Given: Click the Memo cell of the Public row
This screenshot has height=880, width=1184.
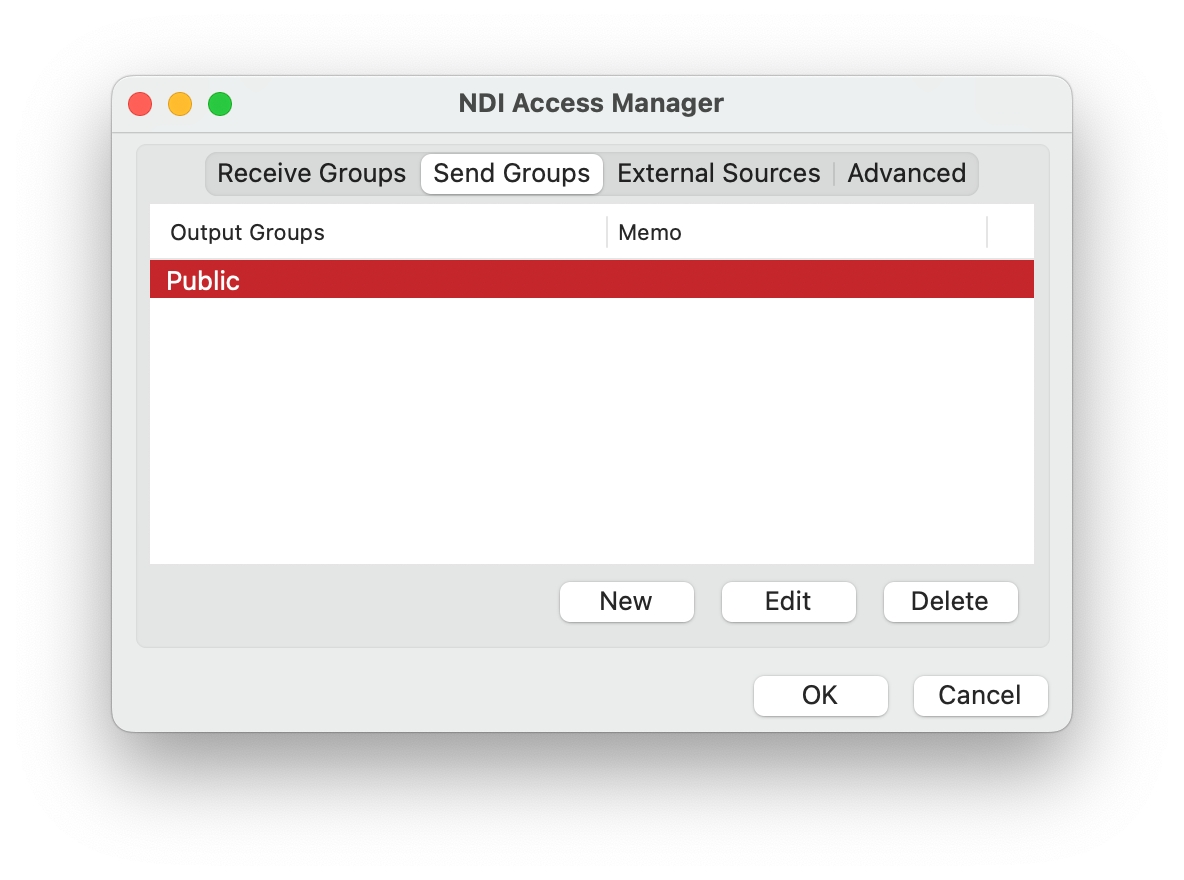Looking at the screenshot, I should (x=795, y=280).
